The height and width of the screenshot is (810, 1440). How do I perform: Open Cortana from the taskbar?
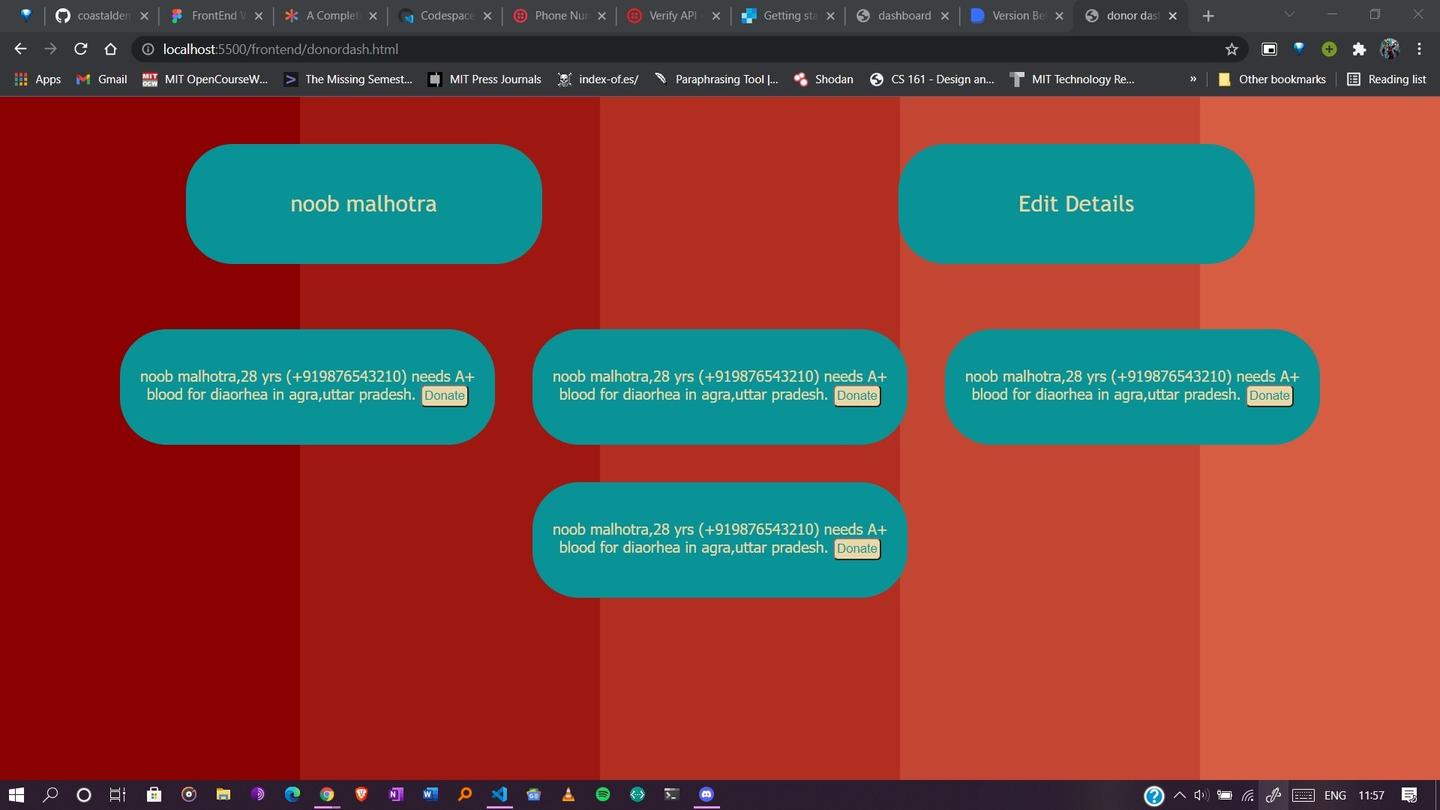coord(84,795)
